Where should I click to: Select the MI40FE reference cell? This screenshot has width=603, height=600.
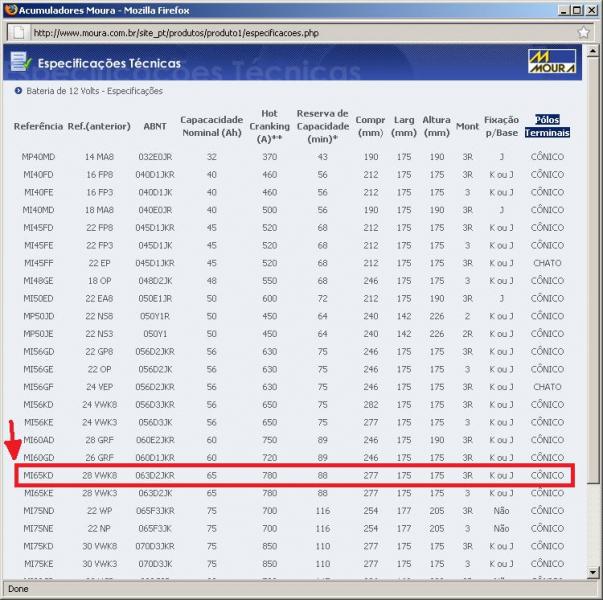point(38,192)
